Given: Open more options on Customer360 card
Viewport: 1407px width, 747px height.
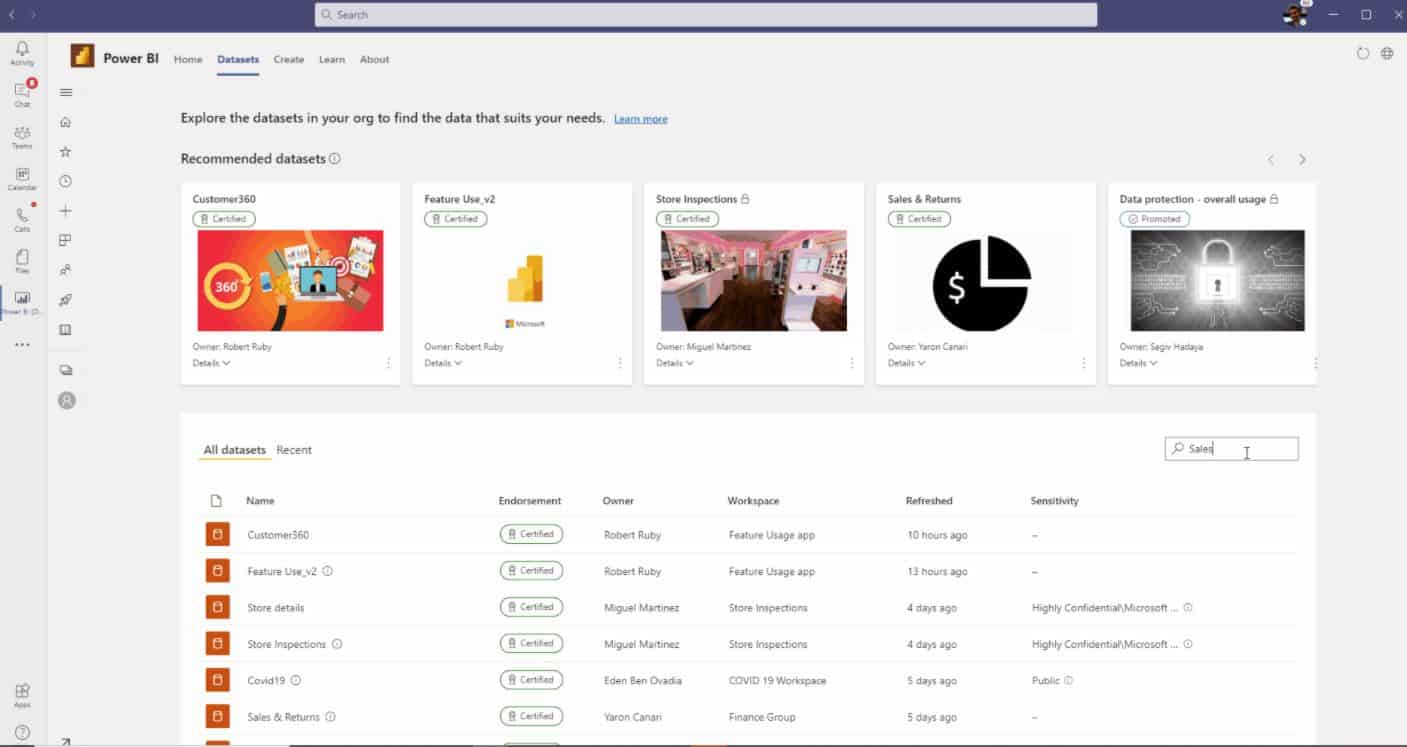Looking at the screenshot, I should [388, 363].
